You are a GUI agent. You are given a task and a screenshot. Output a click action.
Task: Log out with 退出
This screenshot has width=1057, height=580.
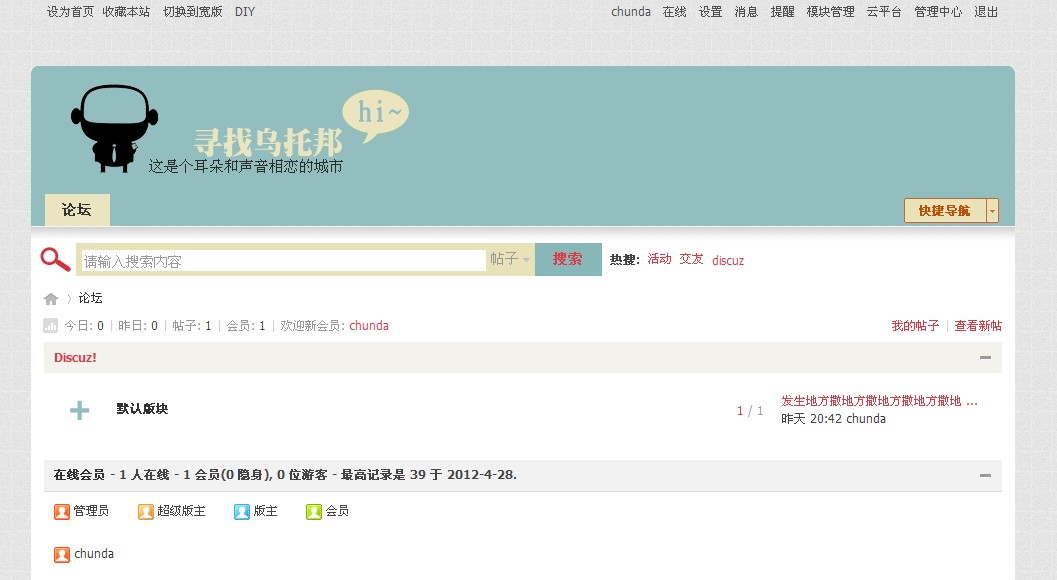coord(986,11)
